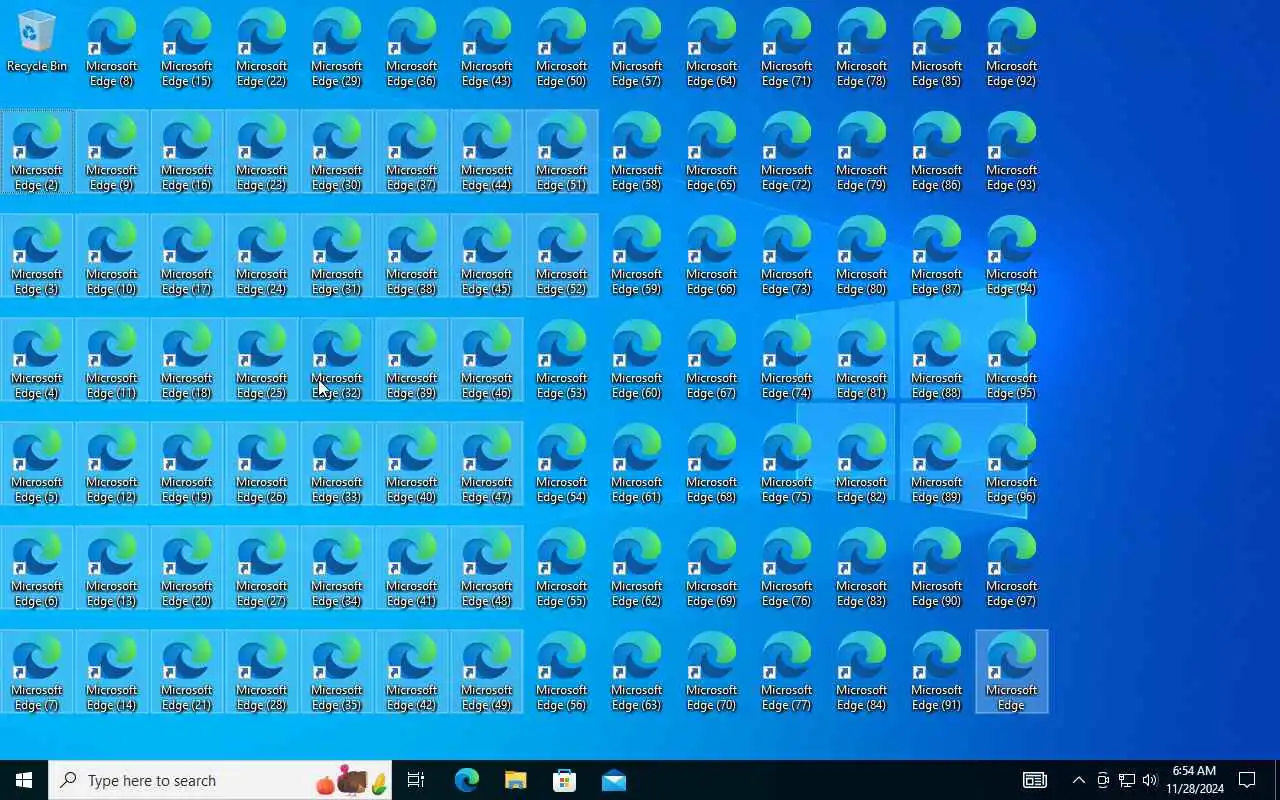Image resolution: width=1280 pixels, height=800 pixels.
Task: Select Microsoft Edge (52) desktop icon
Action: [x=562, y=256]
